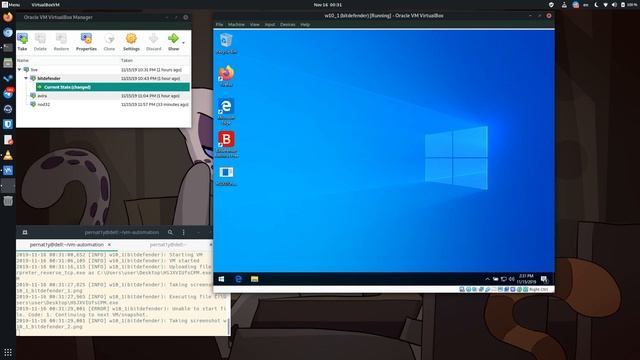This screenshot has height=360, width=640.
Task: Click the desktop icon below Bitdefender
Action: point(226,176)
